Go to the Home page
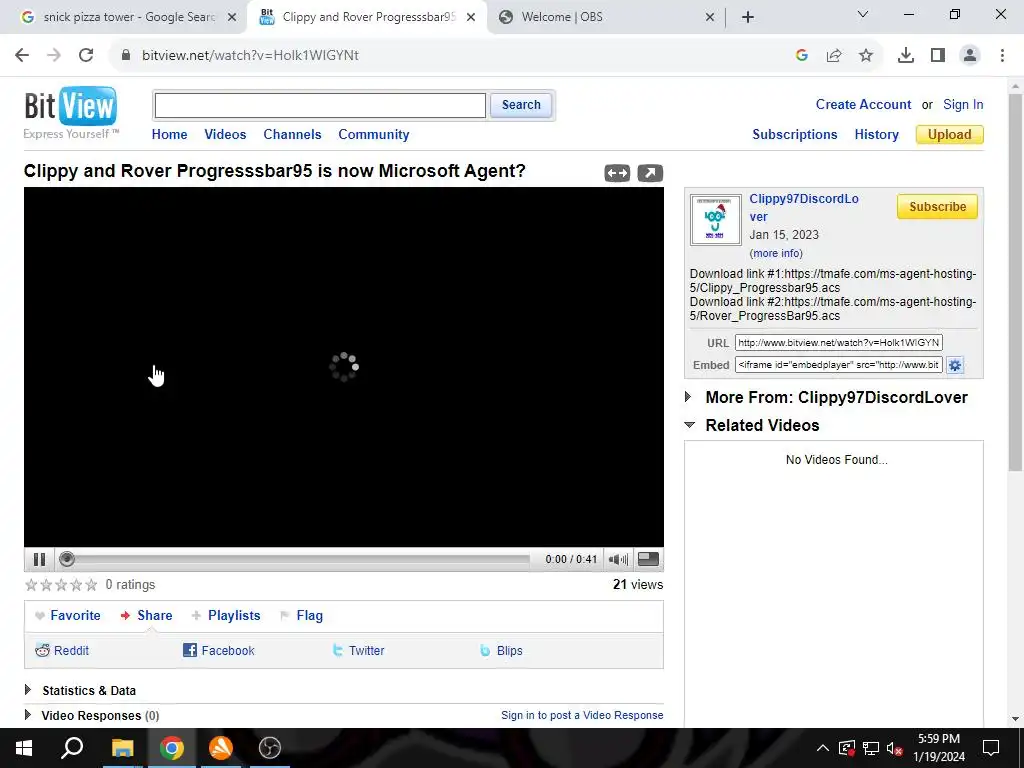This screenshot has height=768, width=1024. pyautogui.click(x=169, y=135)
